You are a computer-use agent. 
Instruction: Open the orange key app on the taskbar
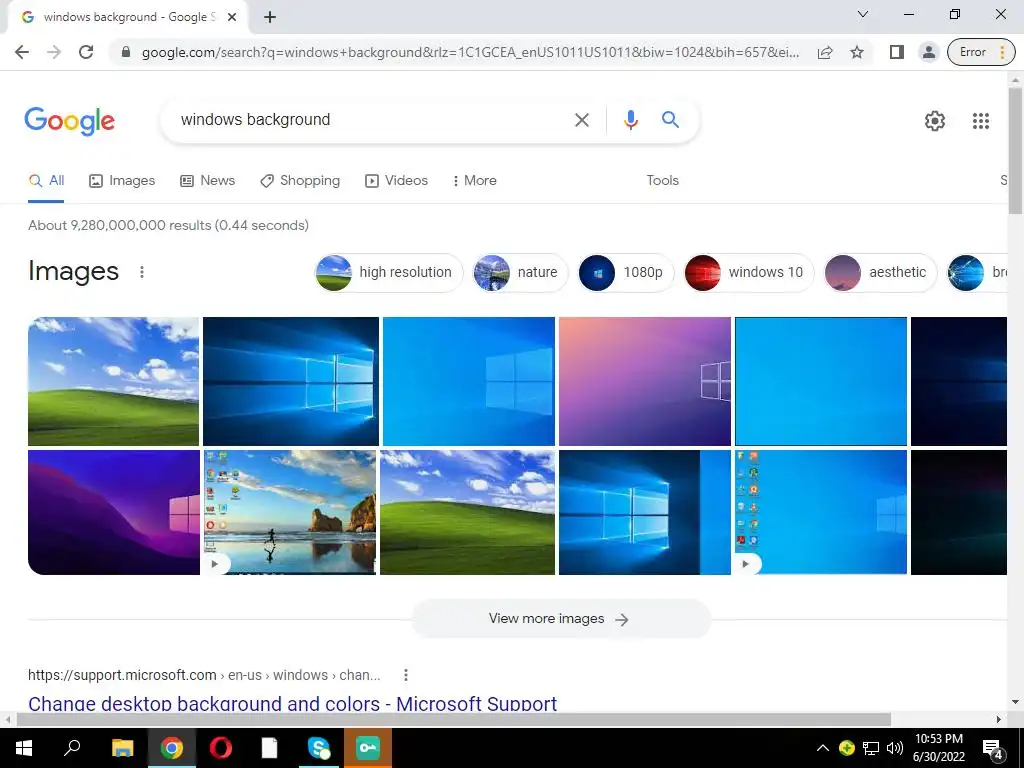coord(368,748)
